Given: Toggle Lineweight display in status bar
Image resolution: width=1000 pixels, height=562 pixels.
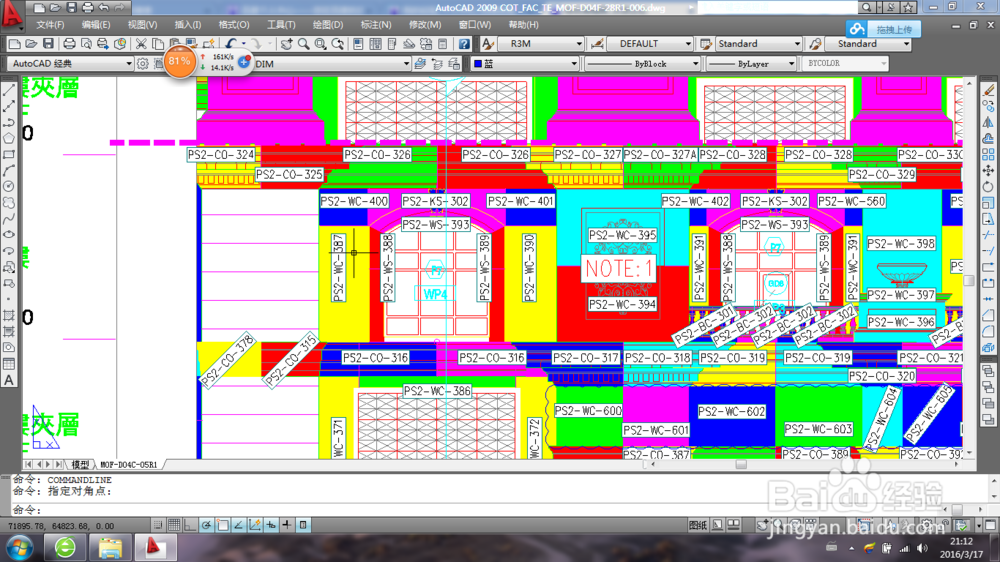Looking at the screenshot, I should 287,525.
